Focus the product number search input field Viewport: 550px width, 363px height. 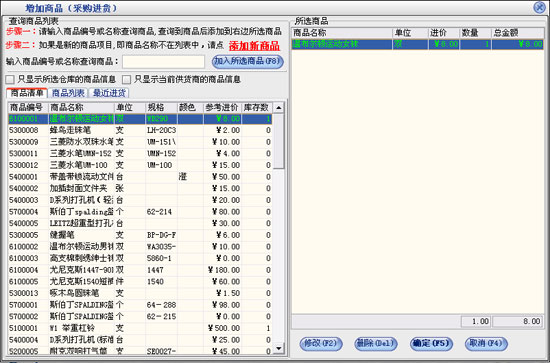(163, 62)
